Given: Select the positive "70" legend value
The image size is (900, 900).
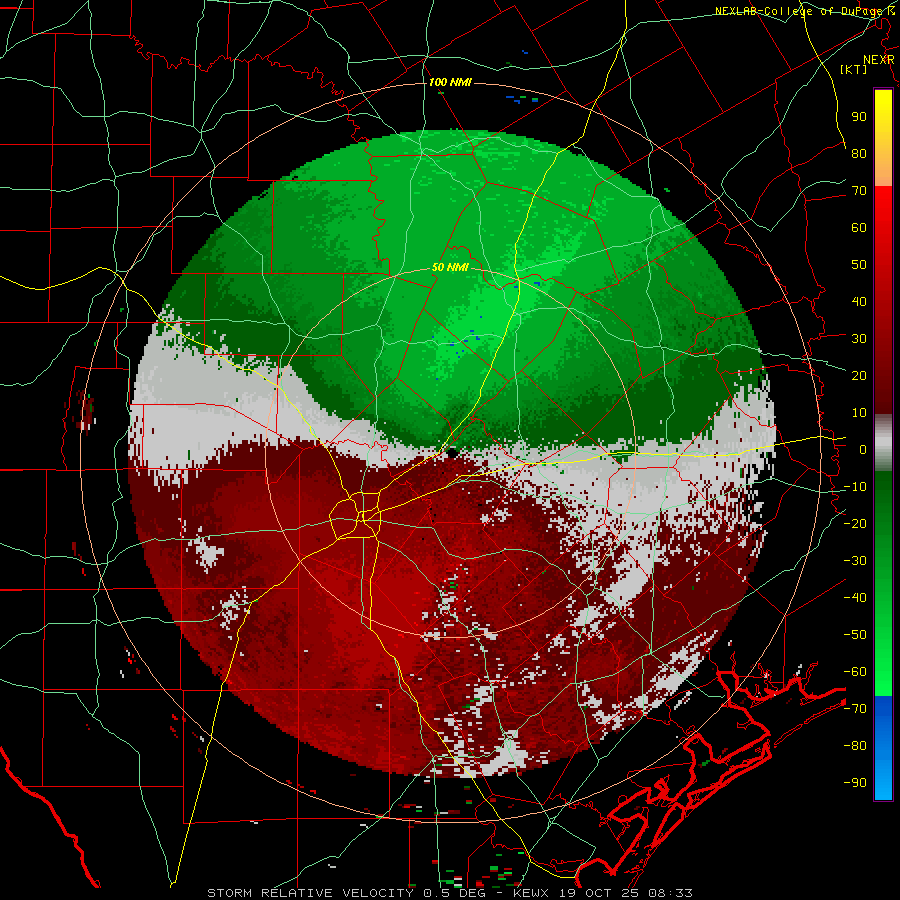Looking at the screenshot, I should [859, 191].
